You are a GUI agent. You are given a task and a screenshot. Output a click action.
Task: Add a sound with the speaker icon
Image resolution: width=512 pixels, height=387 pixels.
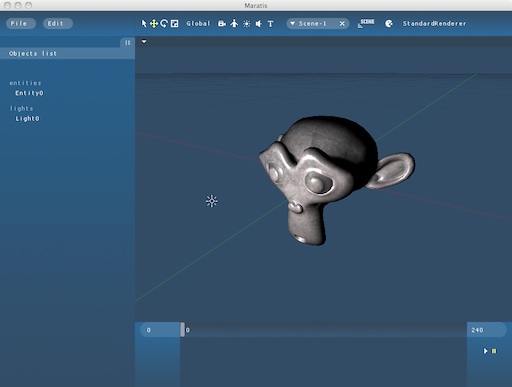click(x=258, y=24)
